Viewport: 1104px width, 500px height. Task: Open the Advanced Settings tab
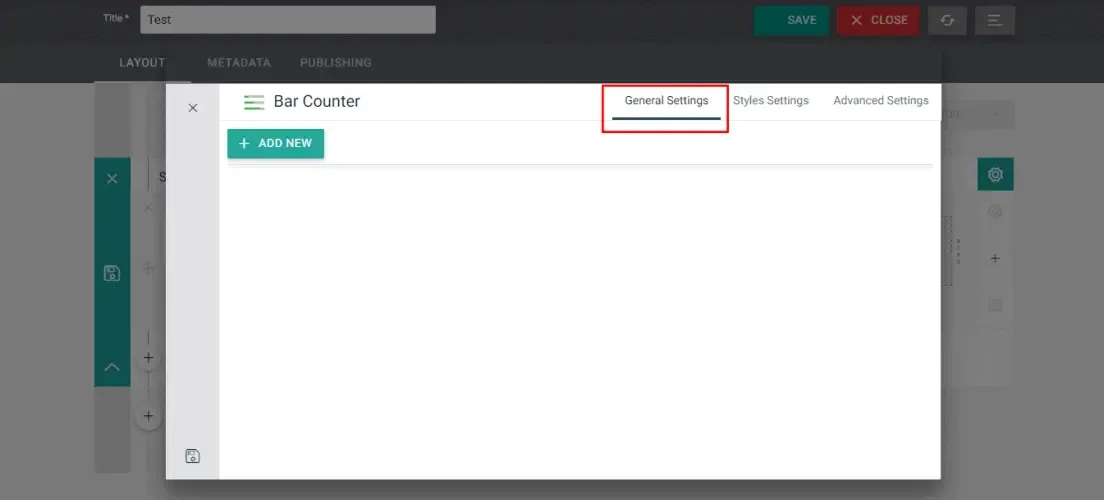point(881,101)
